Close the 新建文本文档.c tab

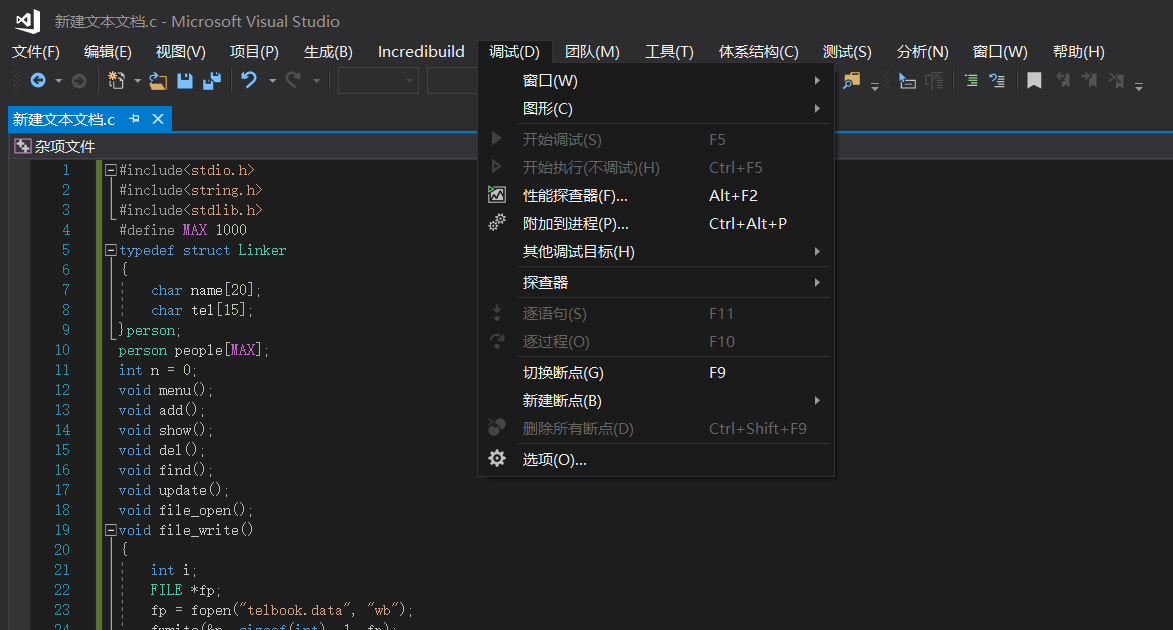[158, 119]
